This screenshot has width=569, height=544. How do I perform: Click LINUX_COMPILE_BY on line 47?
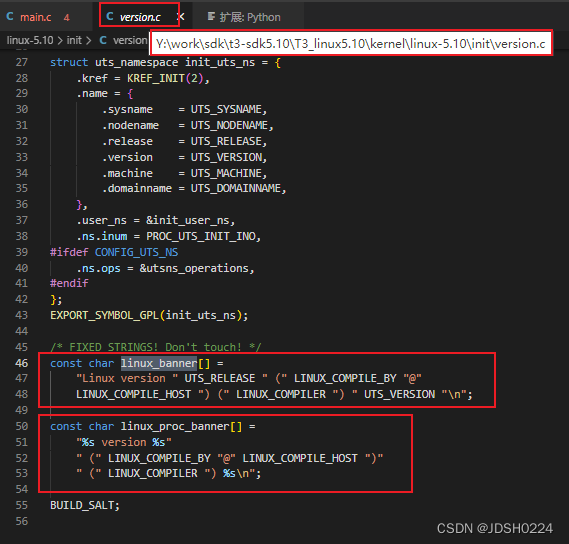coord(345,378)
